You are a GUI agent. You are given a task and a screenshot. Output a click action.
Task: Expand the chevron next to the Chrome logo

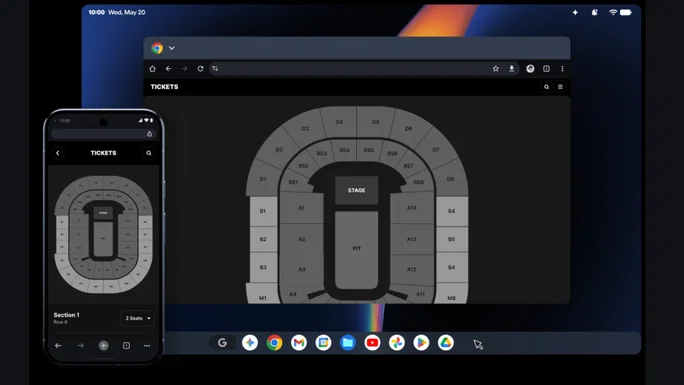click(x=172, y=48)
